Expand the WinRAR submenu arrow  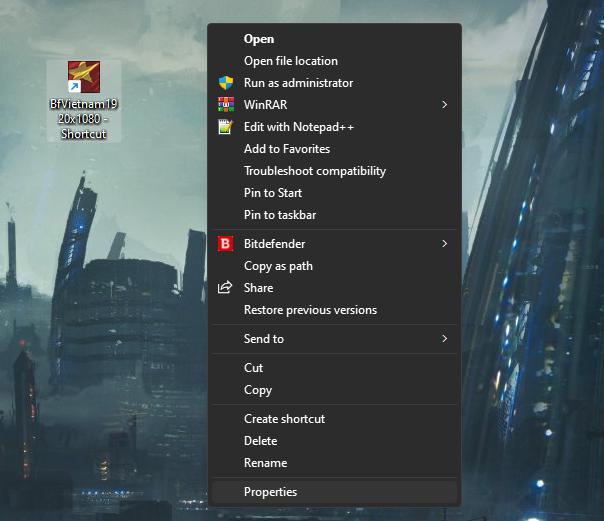pyautogui.click(x=444, y=105)
